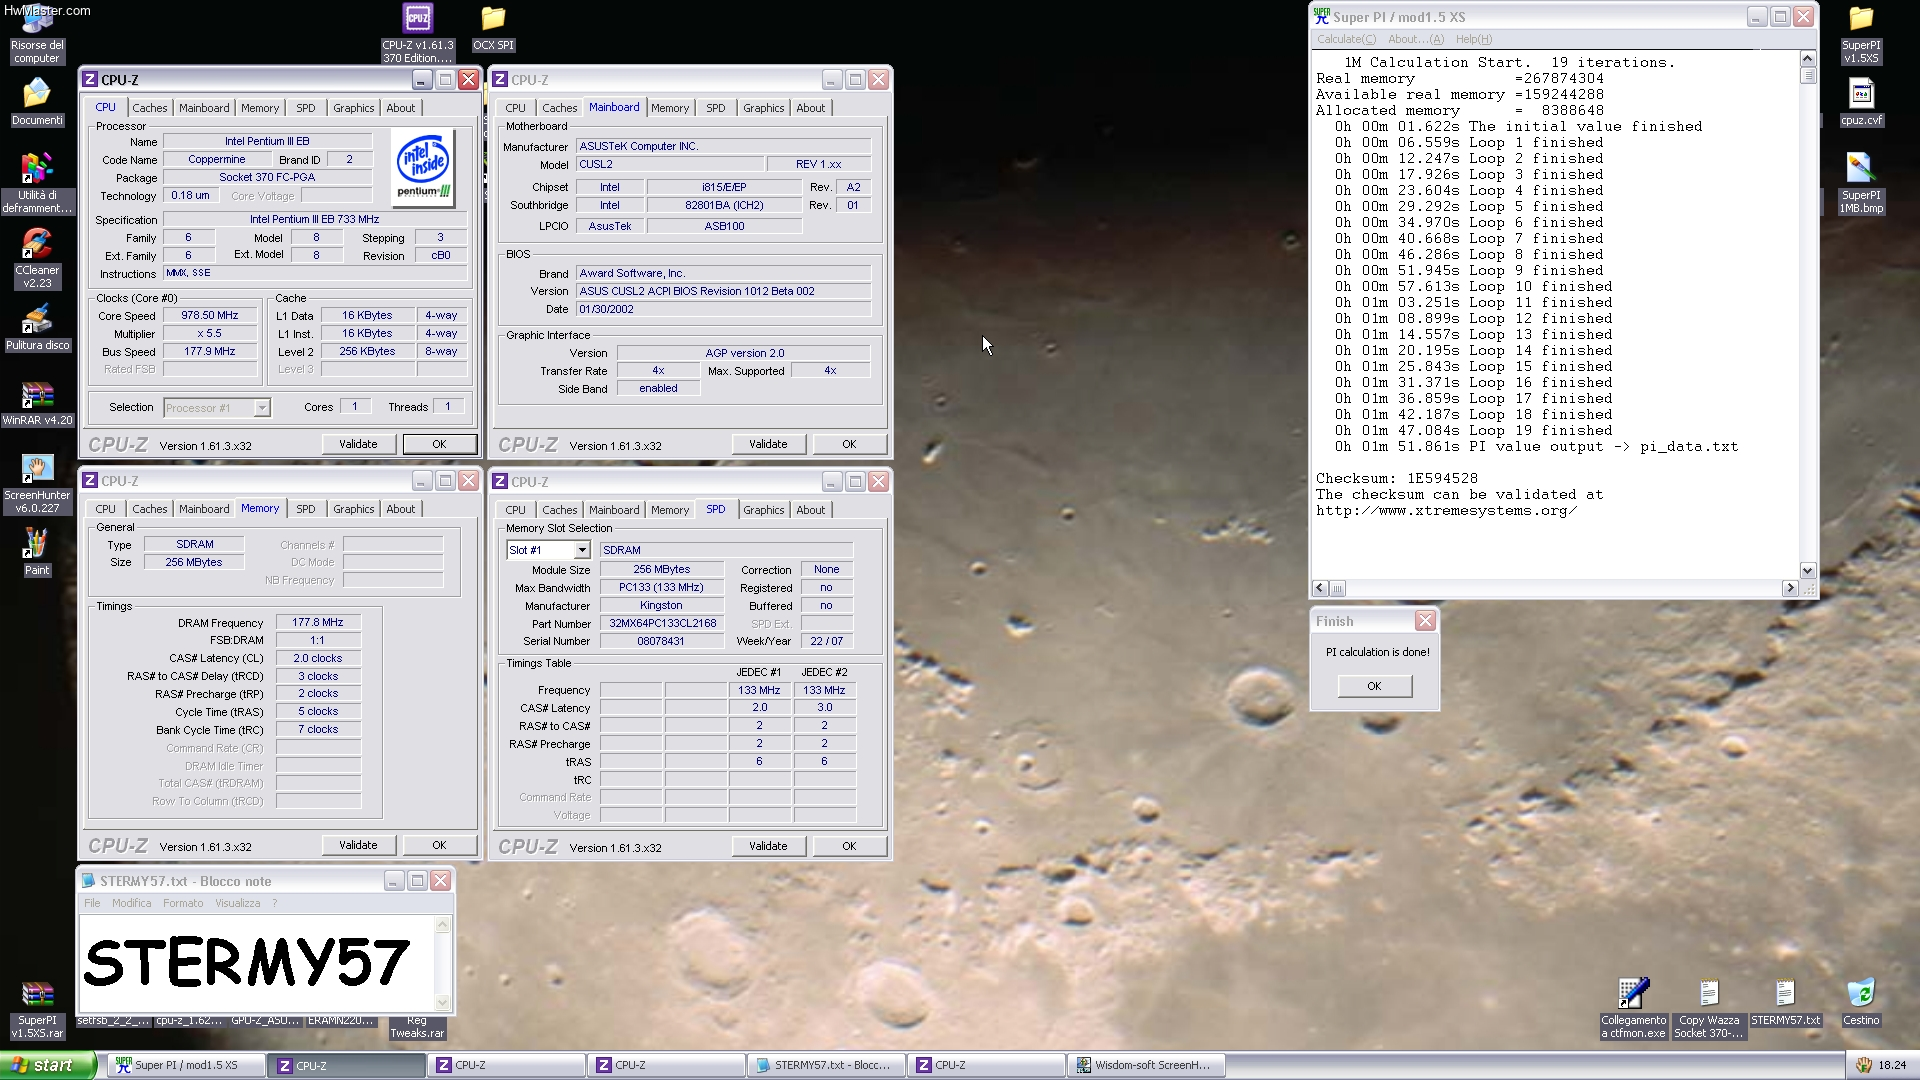Open SuperPI 1MB.bmp image icon
Screen dimensions: 1920x1080
tap(1861, 183)
